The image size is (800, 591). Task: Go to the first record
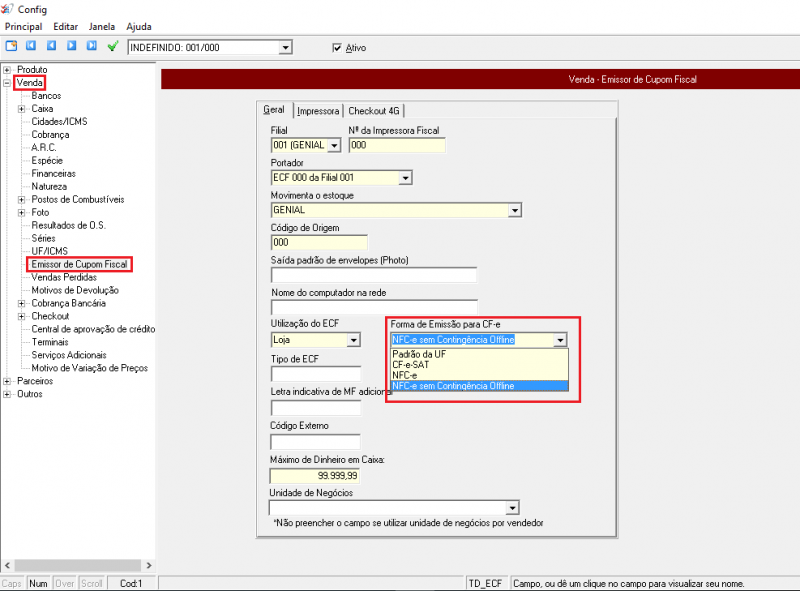click(x=31, y=46)
